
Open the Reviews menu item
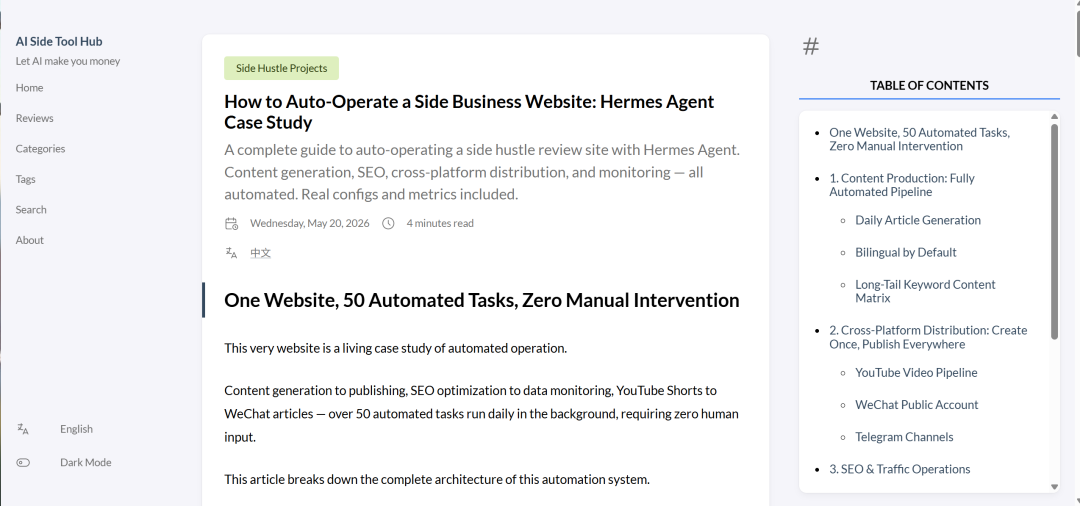point(34,118)
